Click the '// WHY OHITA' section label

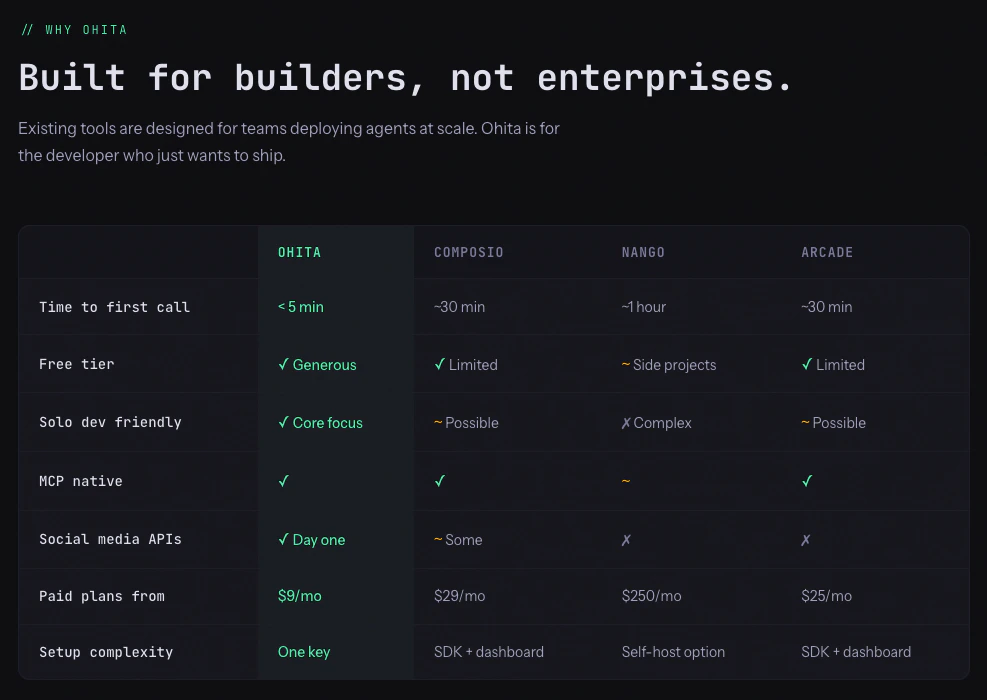pos(74,30)
